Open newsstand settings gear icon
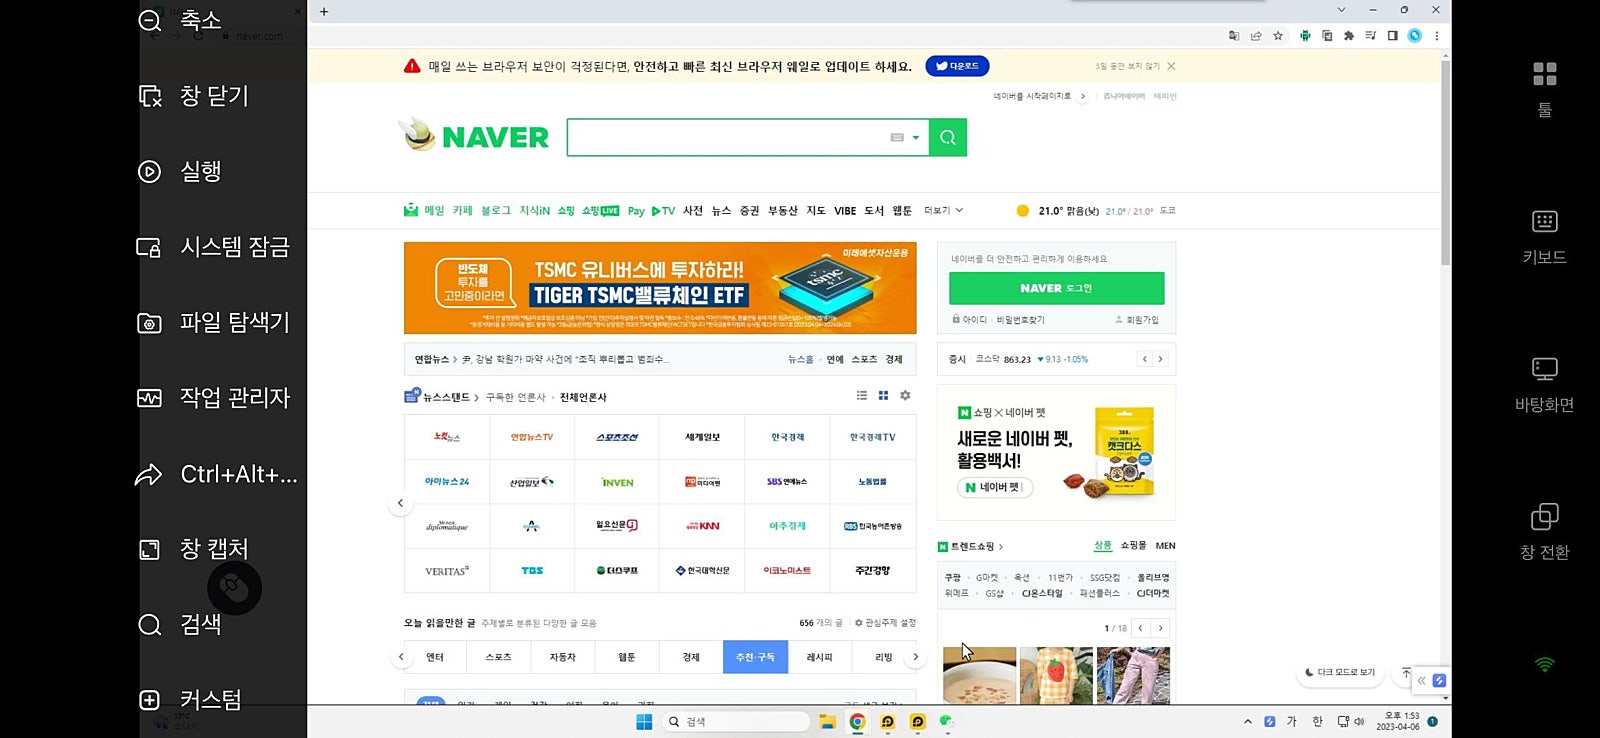 pyautogui.click(x=905, y=396)
